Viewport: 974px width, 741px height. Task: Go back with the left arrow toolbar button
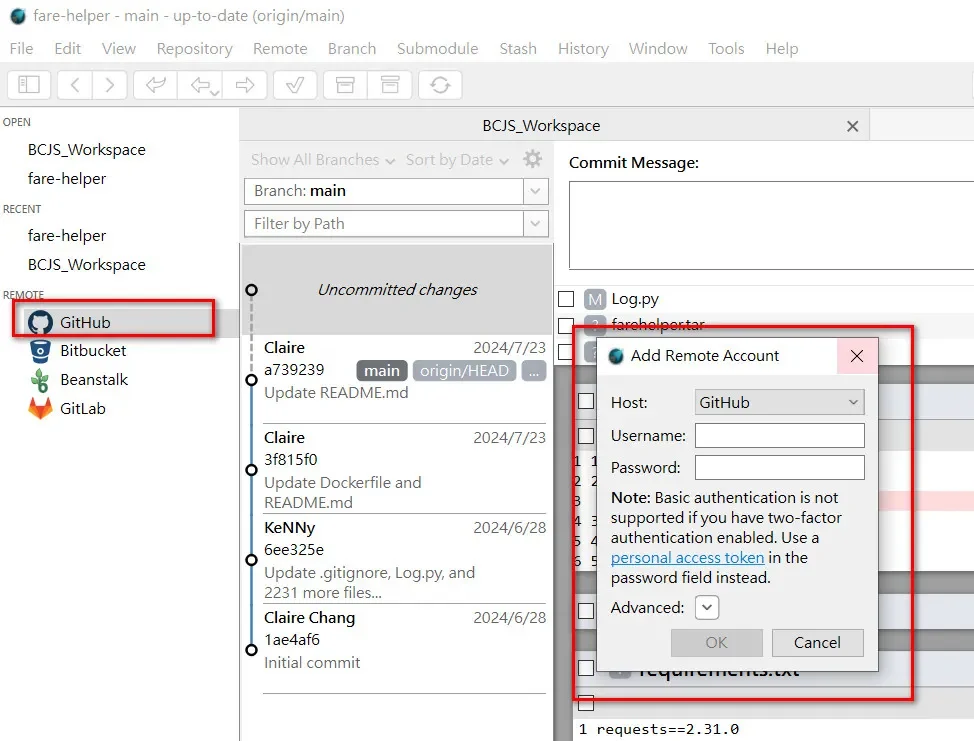75,84
